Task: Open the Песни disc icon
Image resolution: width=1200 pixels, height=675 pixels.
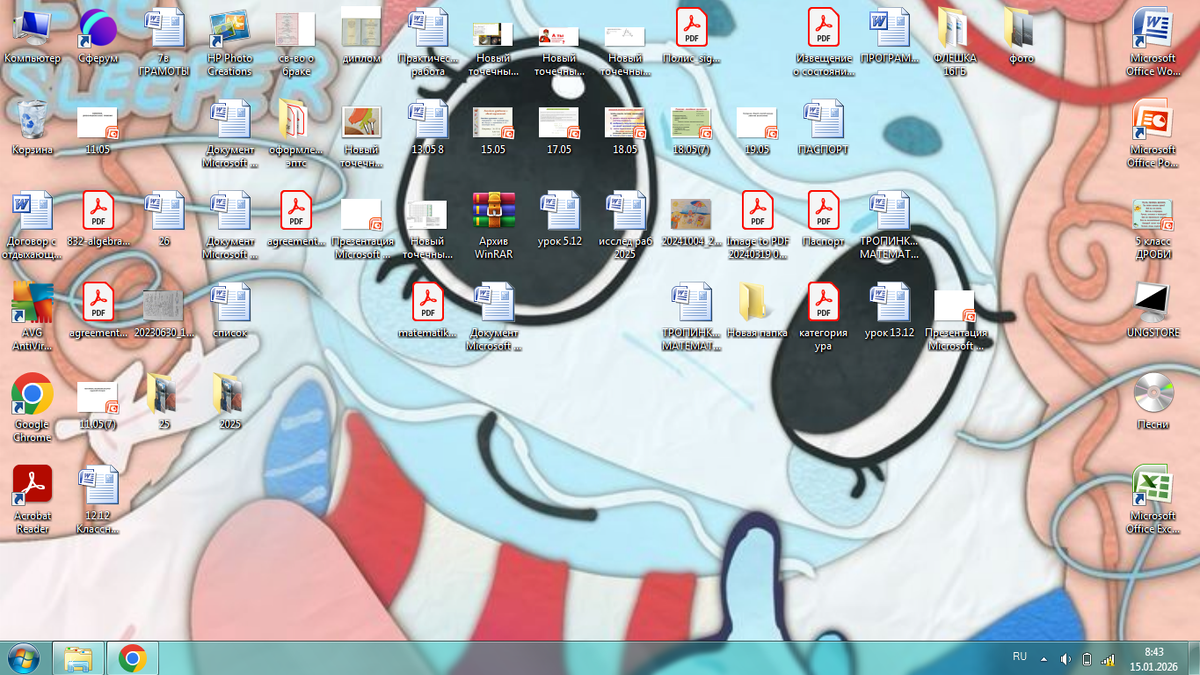Action: click(1153, 402)
